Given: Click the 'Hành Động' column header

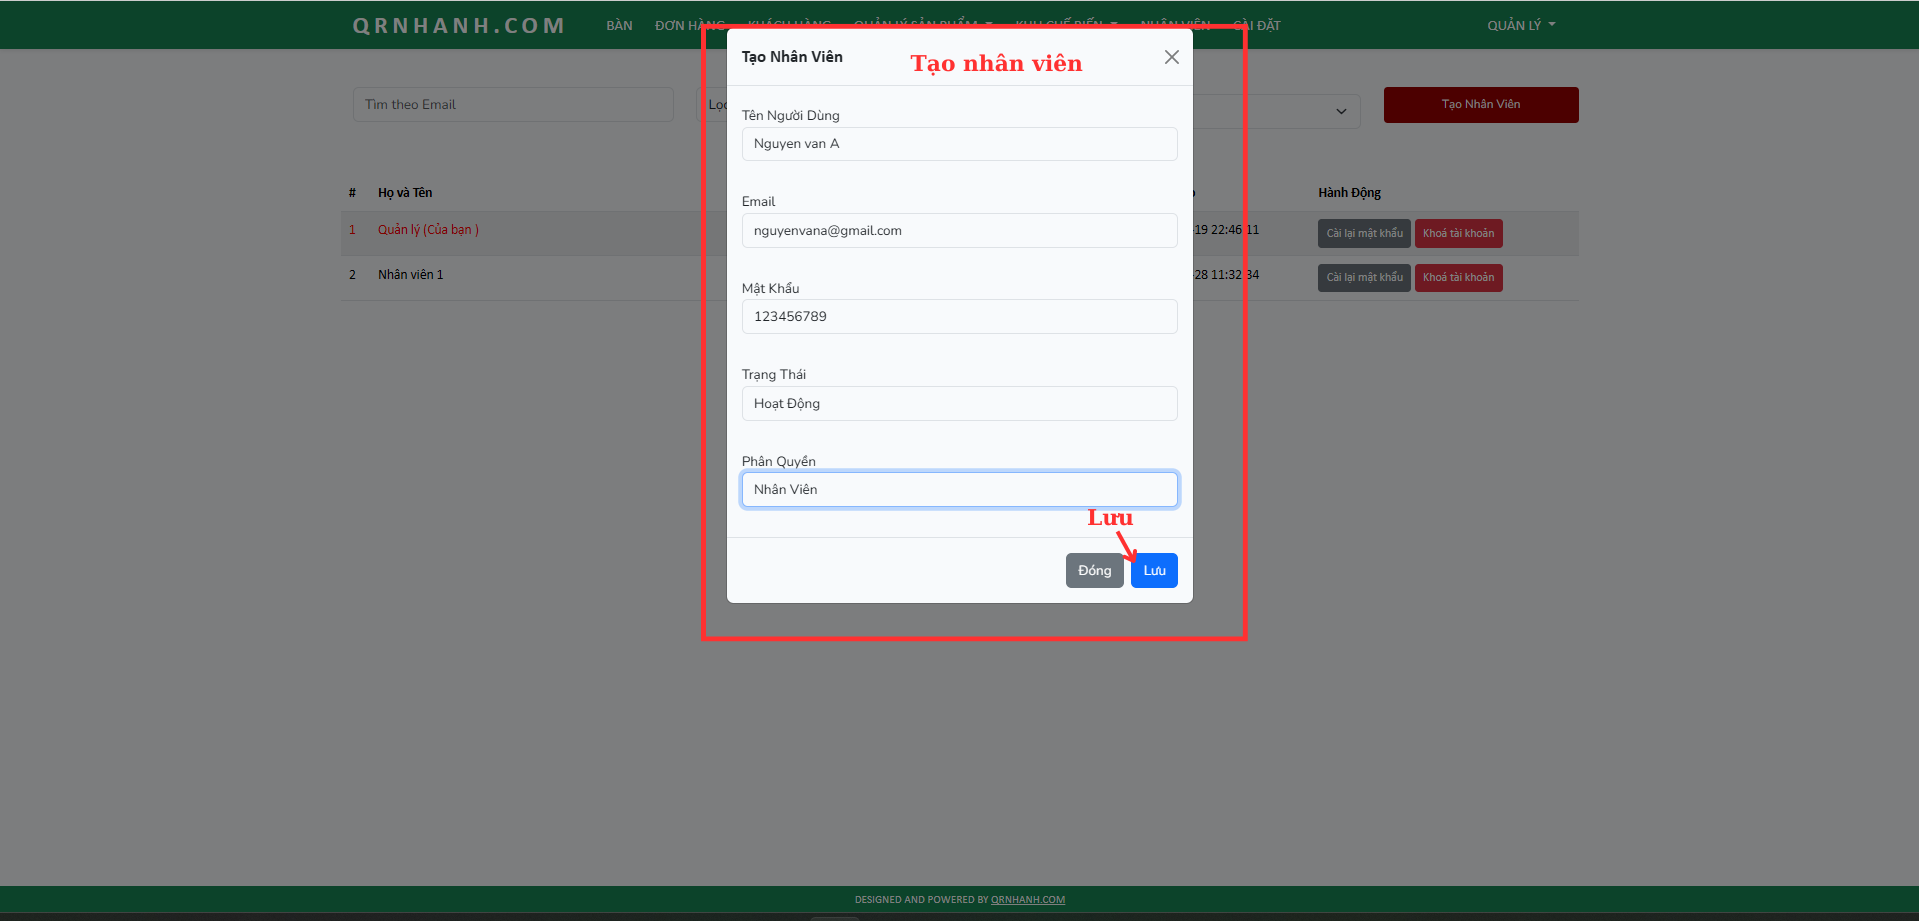Looking at the screenshot, I should click(1349, 192).
